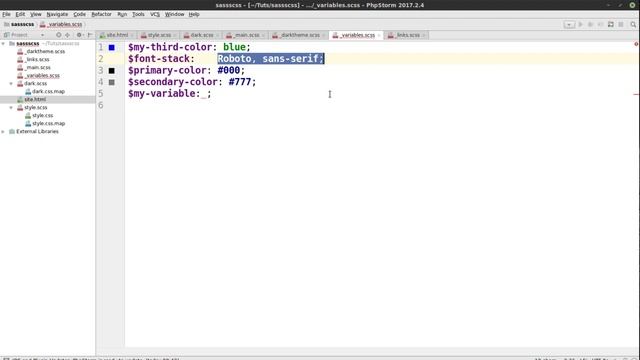Expand External Libraries node
This screenshot has width=640, height=360.
[x=4, y=131]
